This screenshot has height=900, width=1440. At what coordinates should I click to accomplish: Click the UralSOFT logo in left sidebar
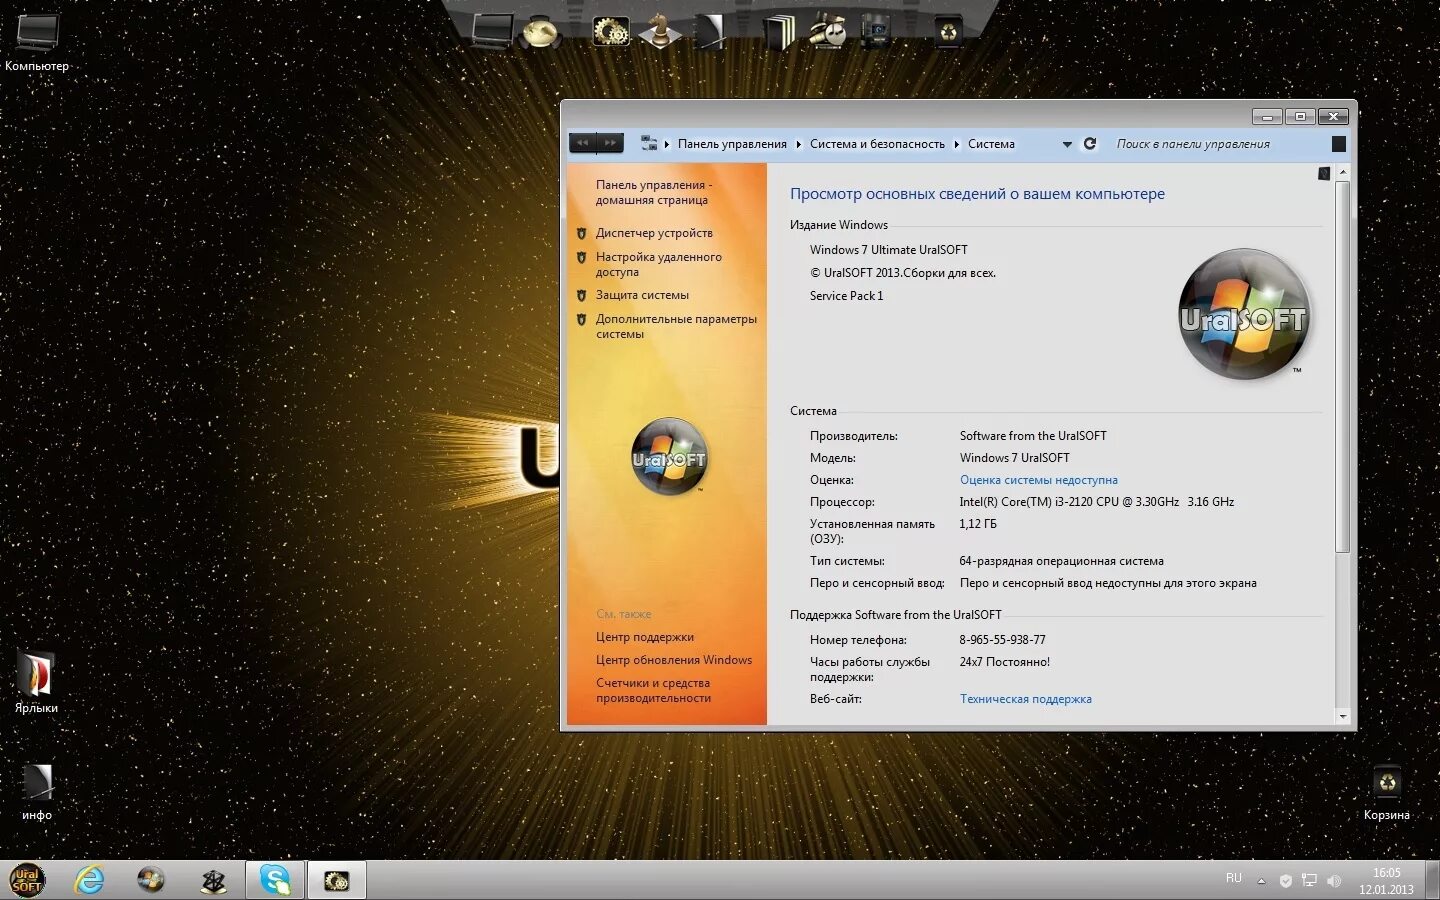[x=669, y=456]
